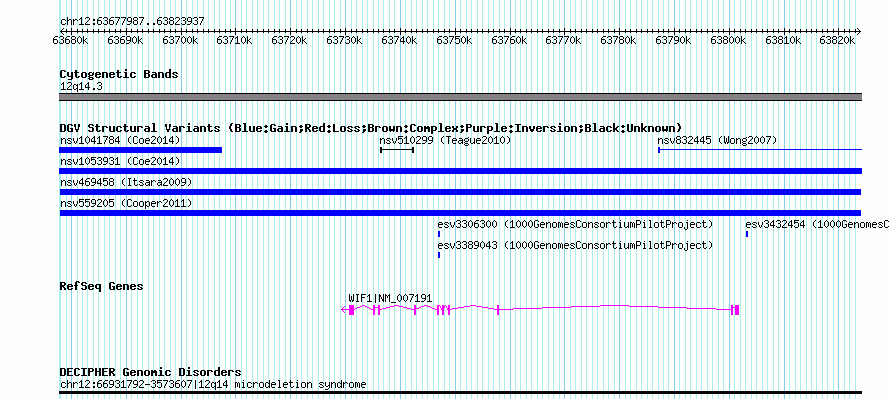Viewport: 890px width, 399px height.
Task: Select the DECIPHER Genomic Disorders track title
Action: tap(150, 372)
